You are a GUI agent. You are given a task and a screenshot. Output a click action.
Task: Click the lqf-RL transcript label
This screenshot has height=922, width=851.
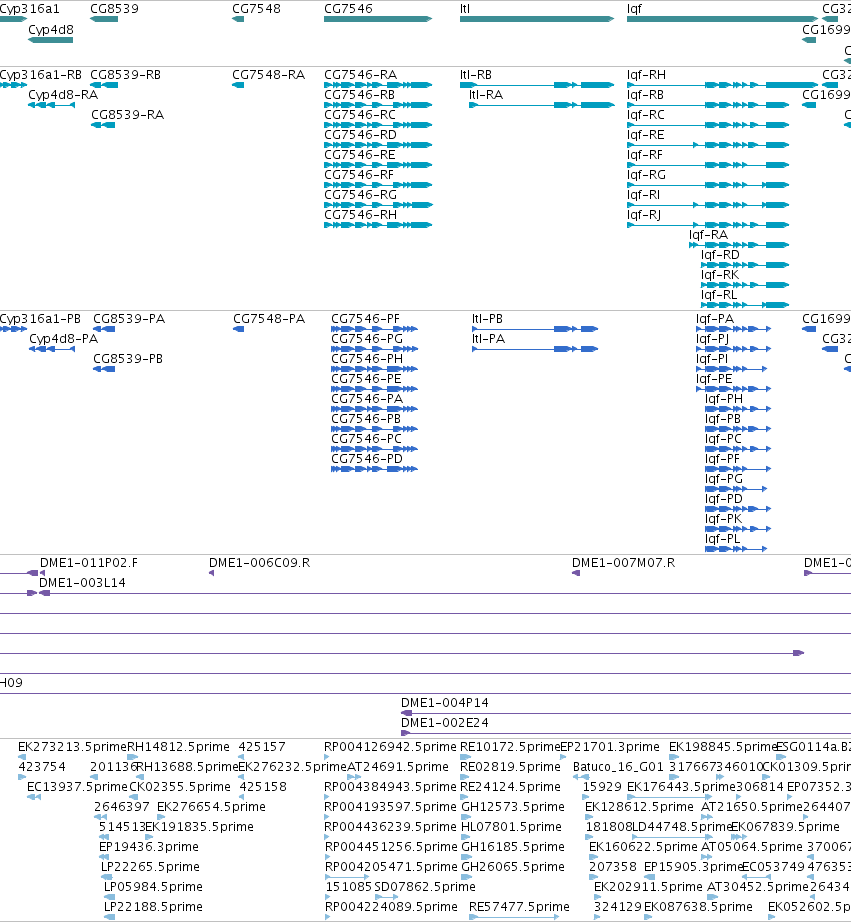pyautogui.click(x=719, y=295)
